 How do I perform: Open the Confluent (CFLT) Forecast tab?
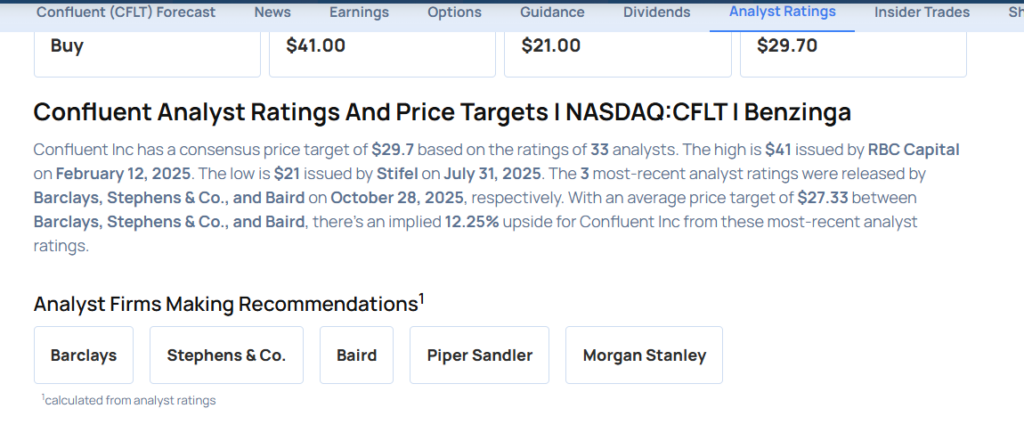[x=125, y=13]
